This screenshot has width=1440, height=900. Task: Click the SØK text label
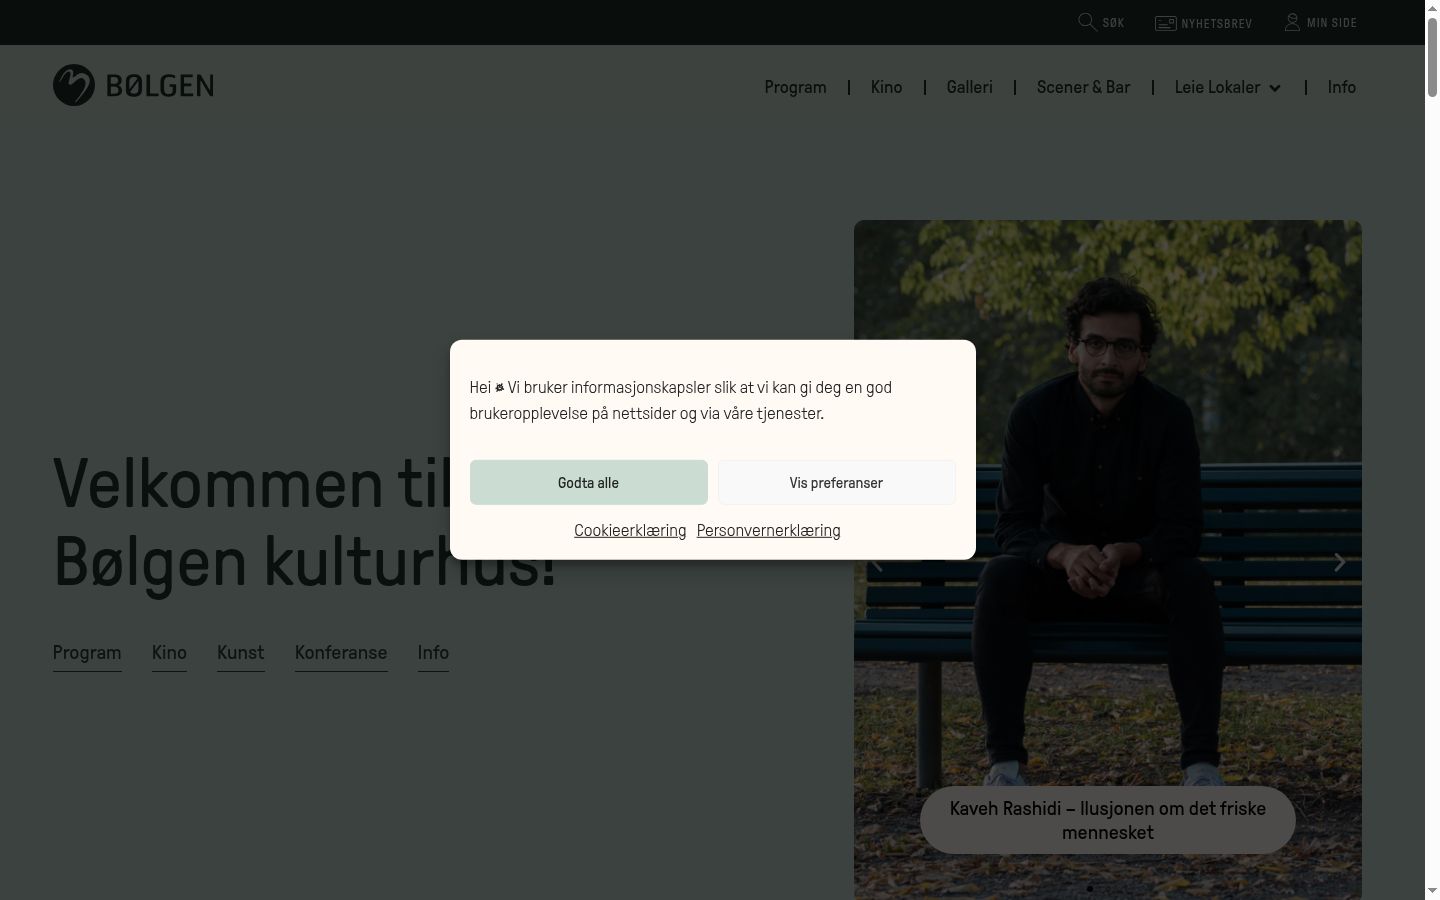1113,23
